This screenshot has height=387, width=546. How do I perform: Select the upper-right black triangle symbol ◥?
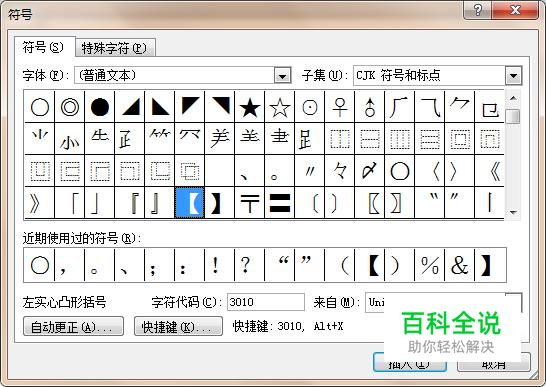pyautogui.click(x=220, y=107)
